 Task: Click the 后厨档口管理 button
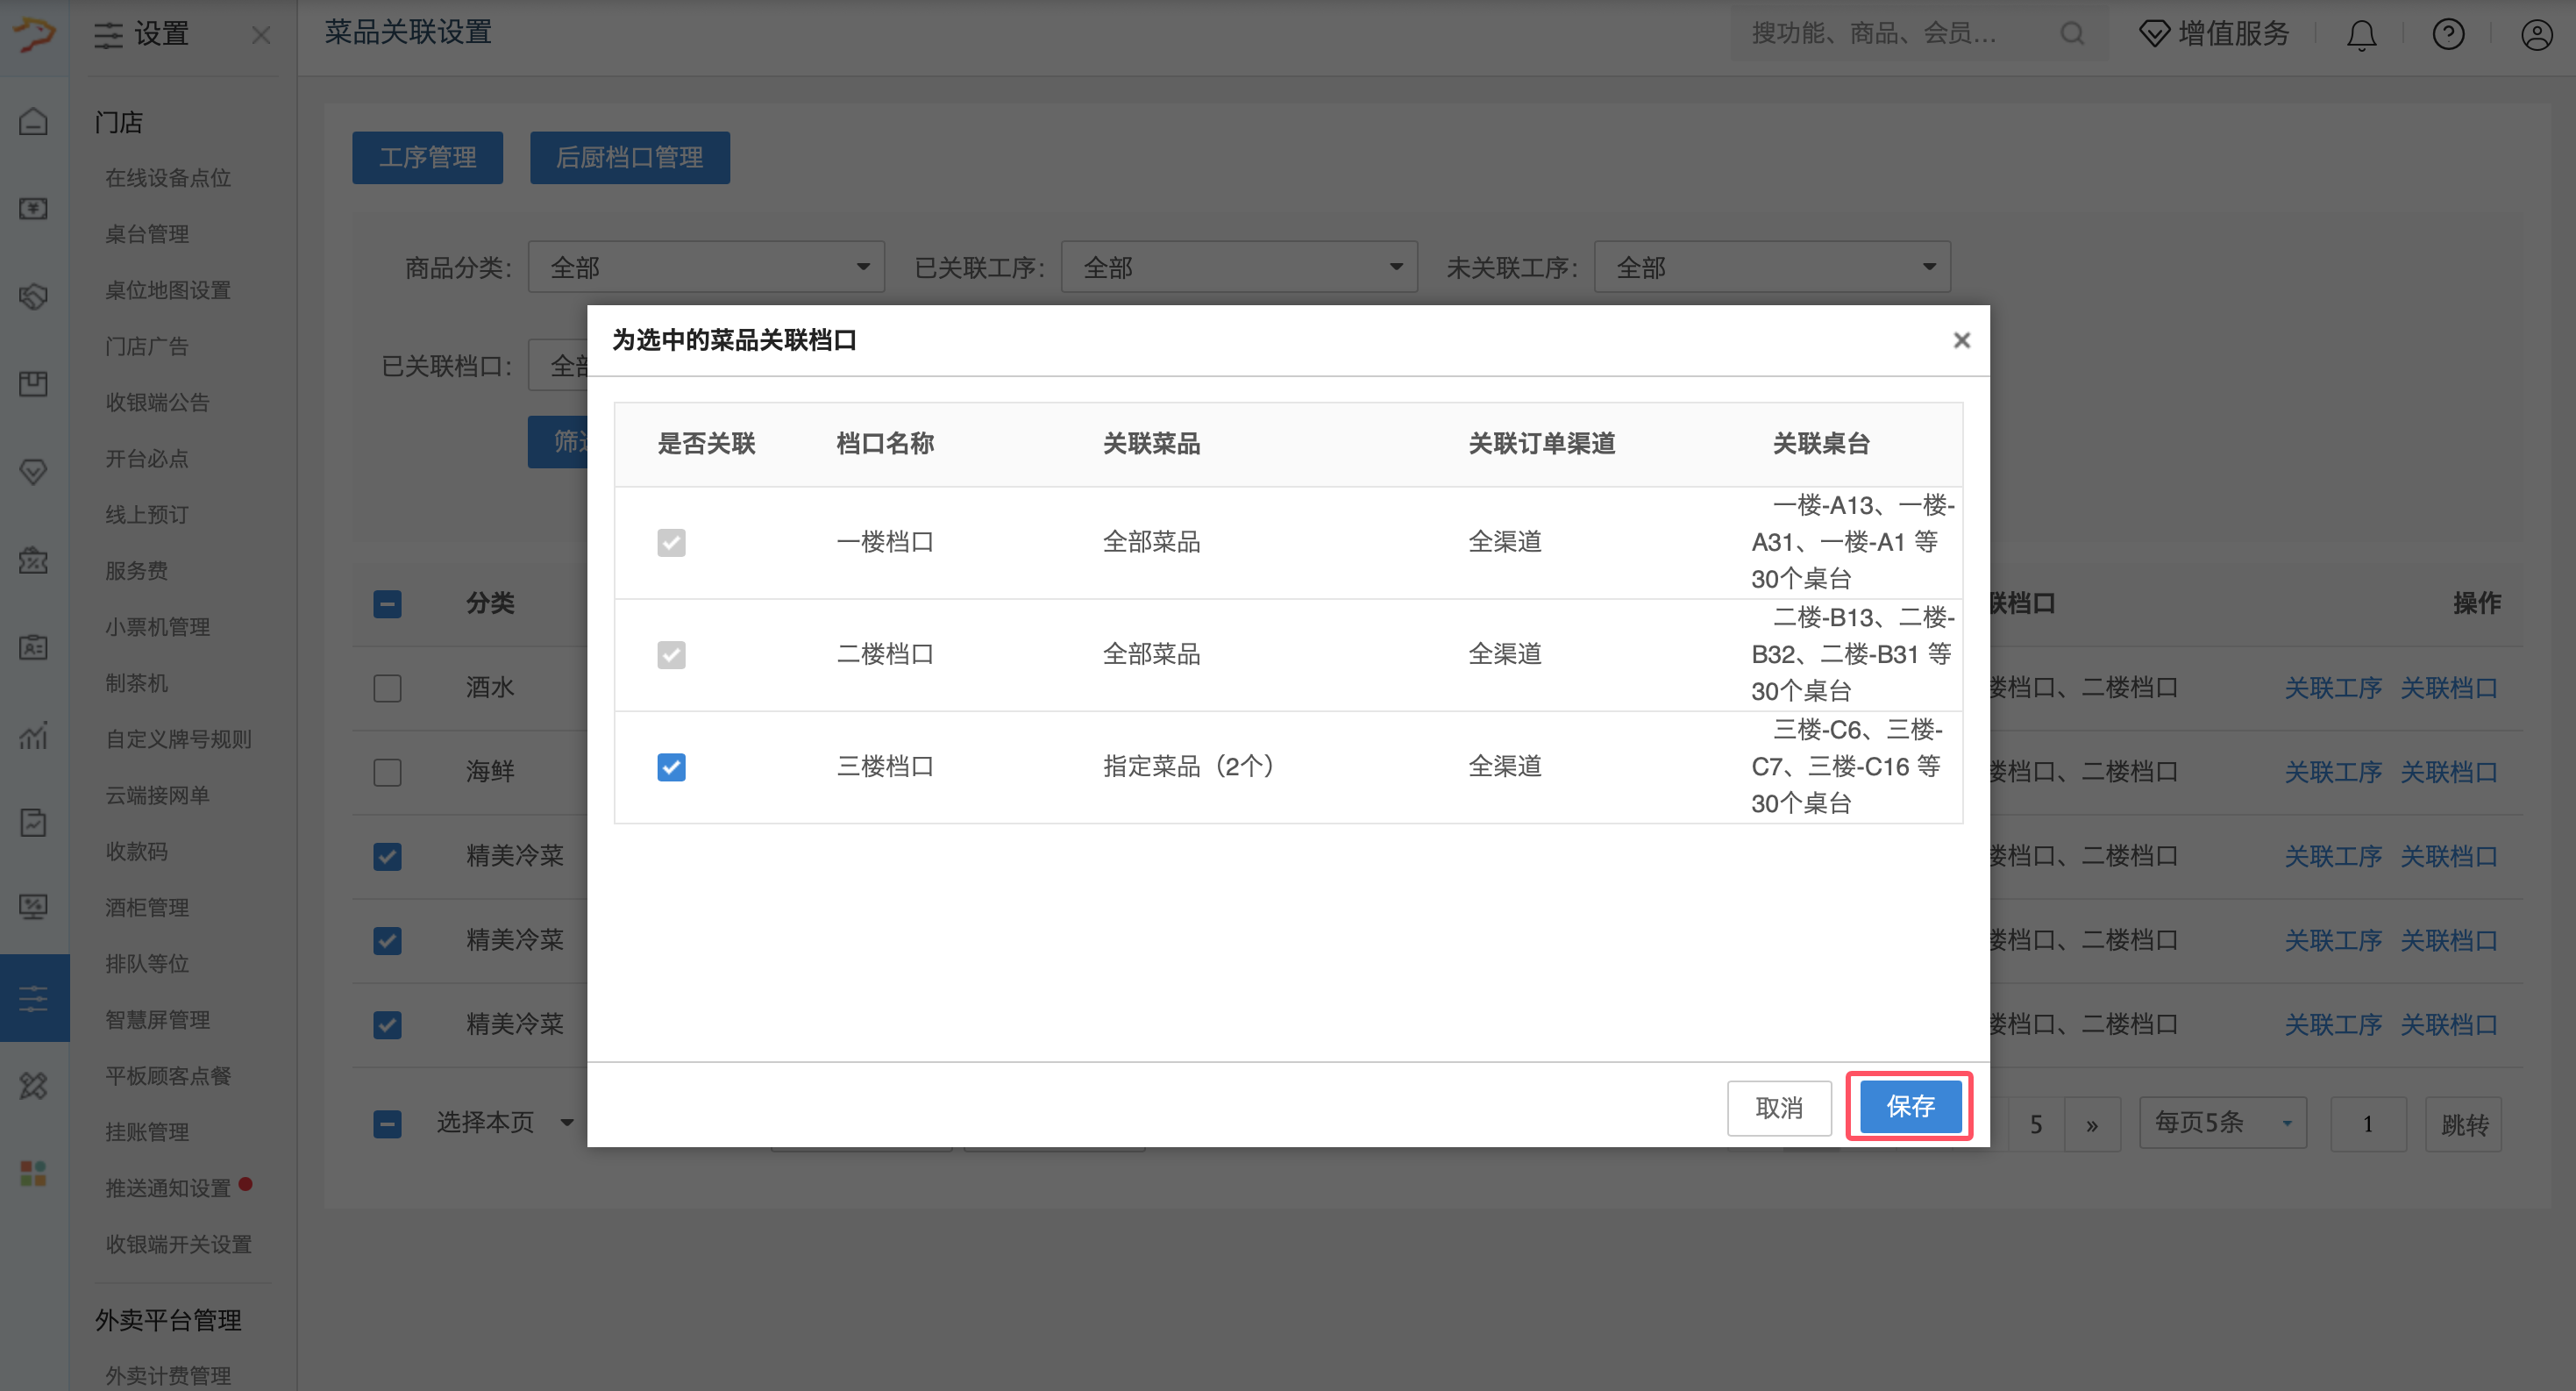629,158
